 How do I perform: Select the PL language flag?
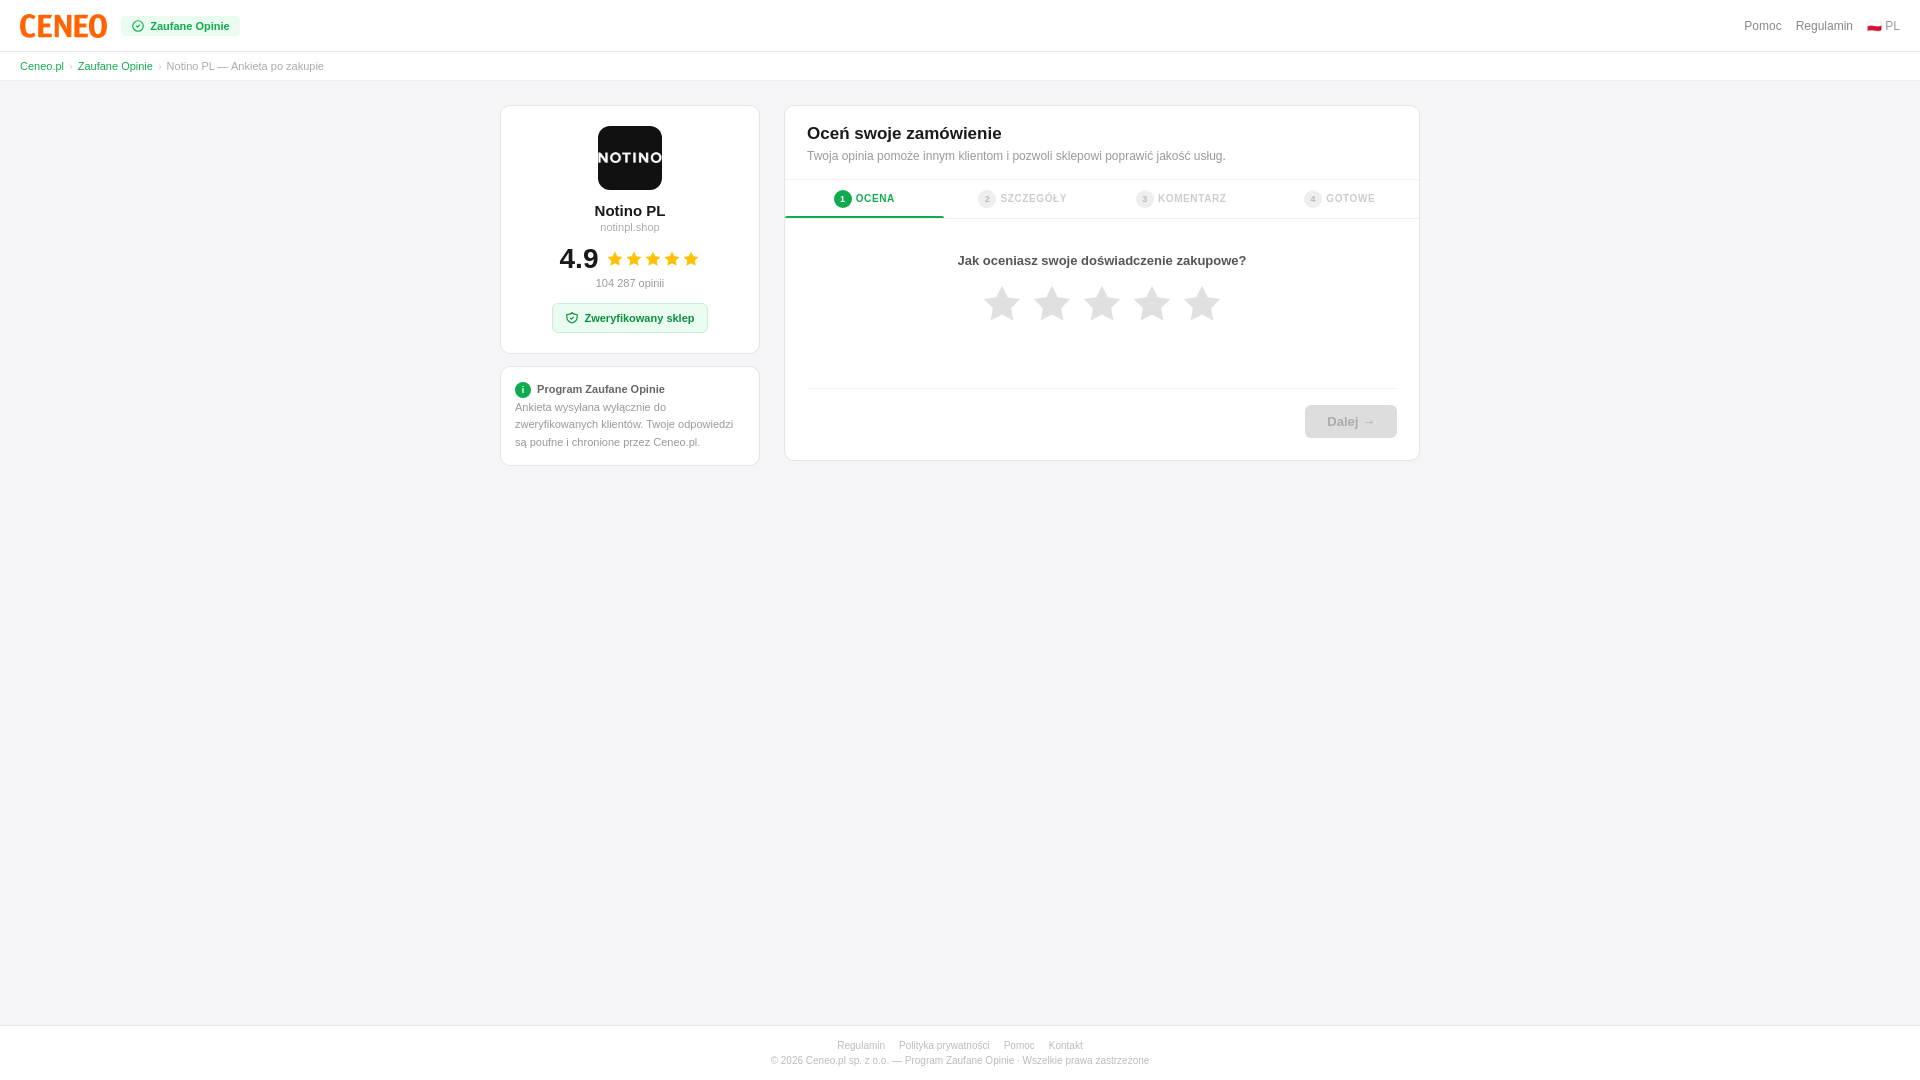[1883, 26]
